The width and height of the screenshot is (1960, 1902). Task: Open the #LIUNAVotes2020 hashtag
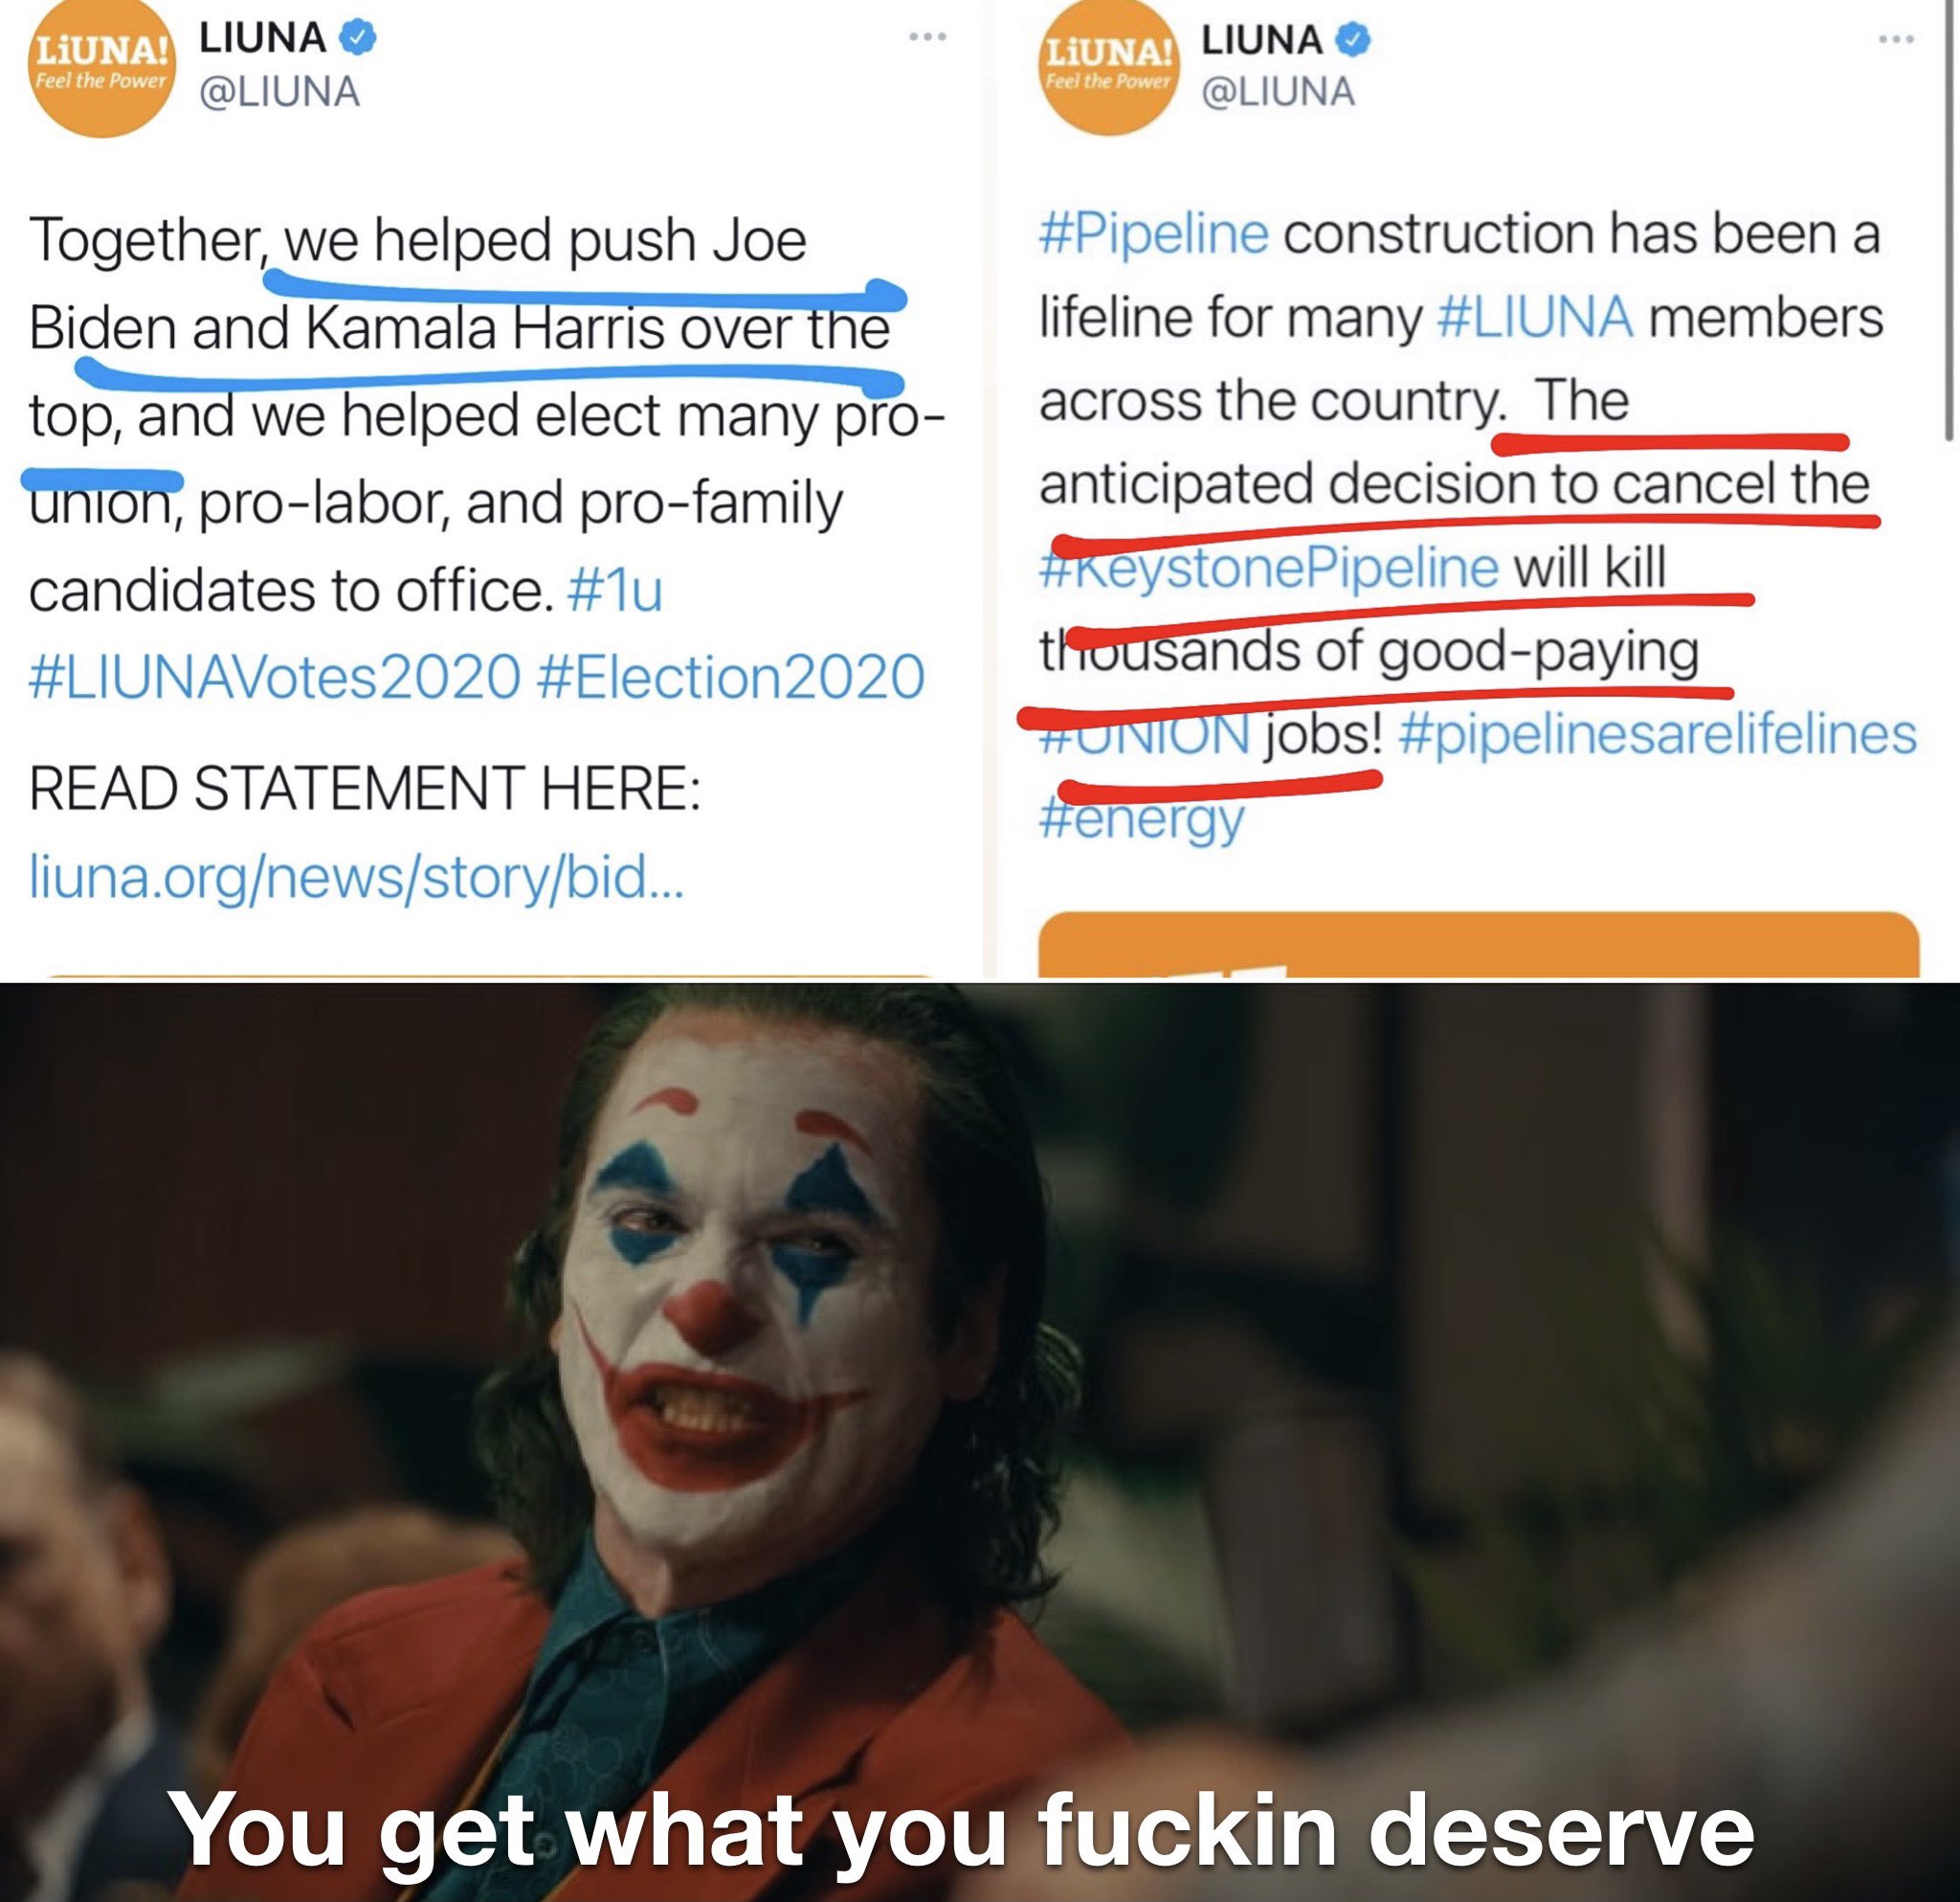[x=275, y=677]
